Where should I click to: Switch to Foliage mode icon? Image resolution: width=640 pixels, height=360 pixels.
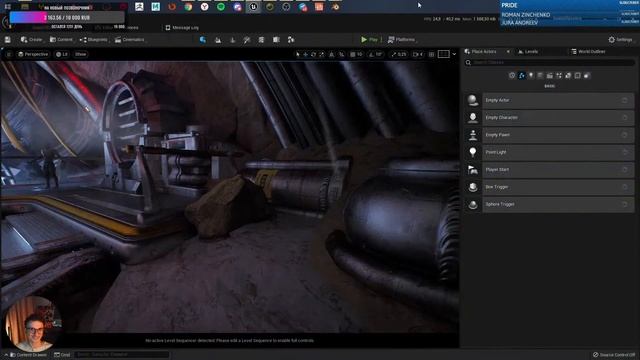tap(233, 40)
